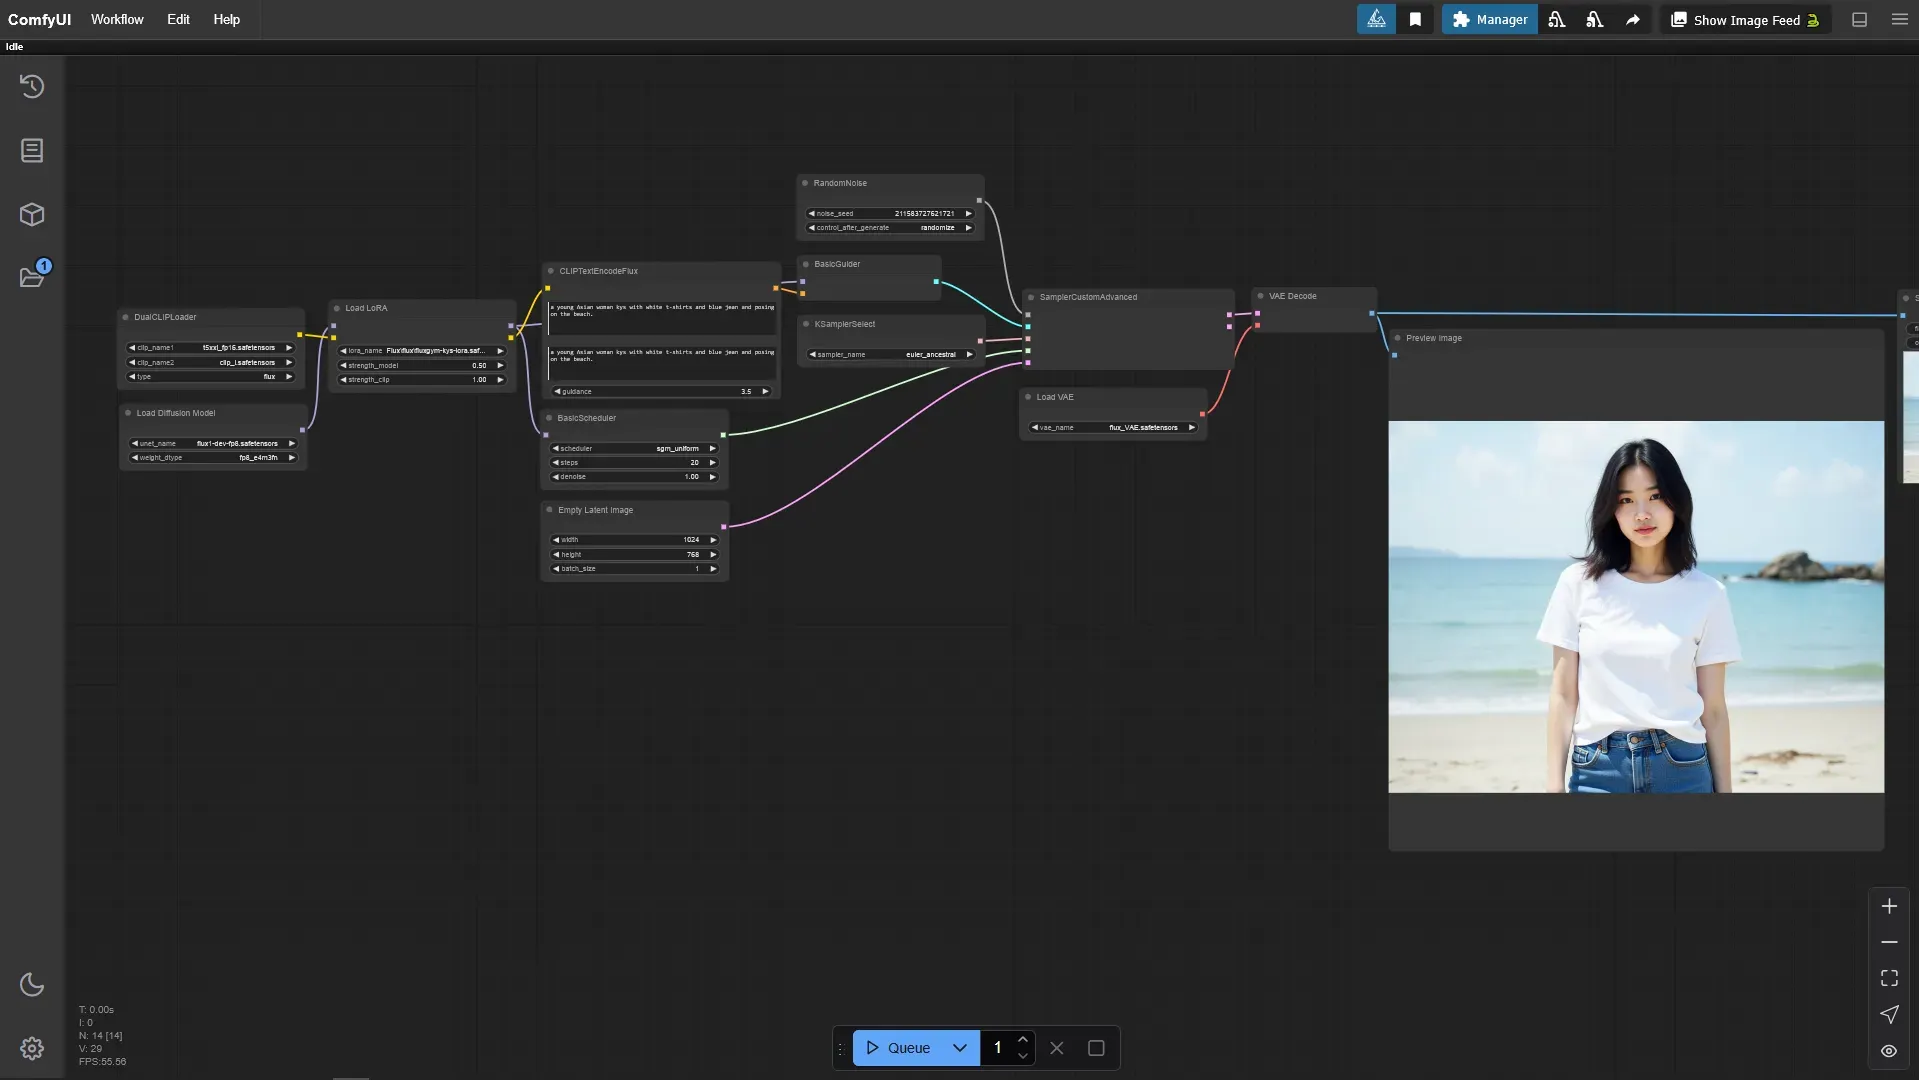Click the Show Image Feed button

coord(1745,20)
